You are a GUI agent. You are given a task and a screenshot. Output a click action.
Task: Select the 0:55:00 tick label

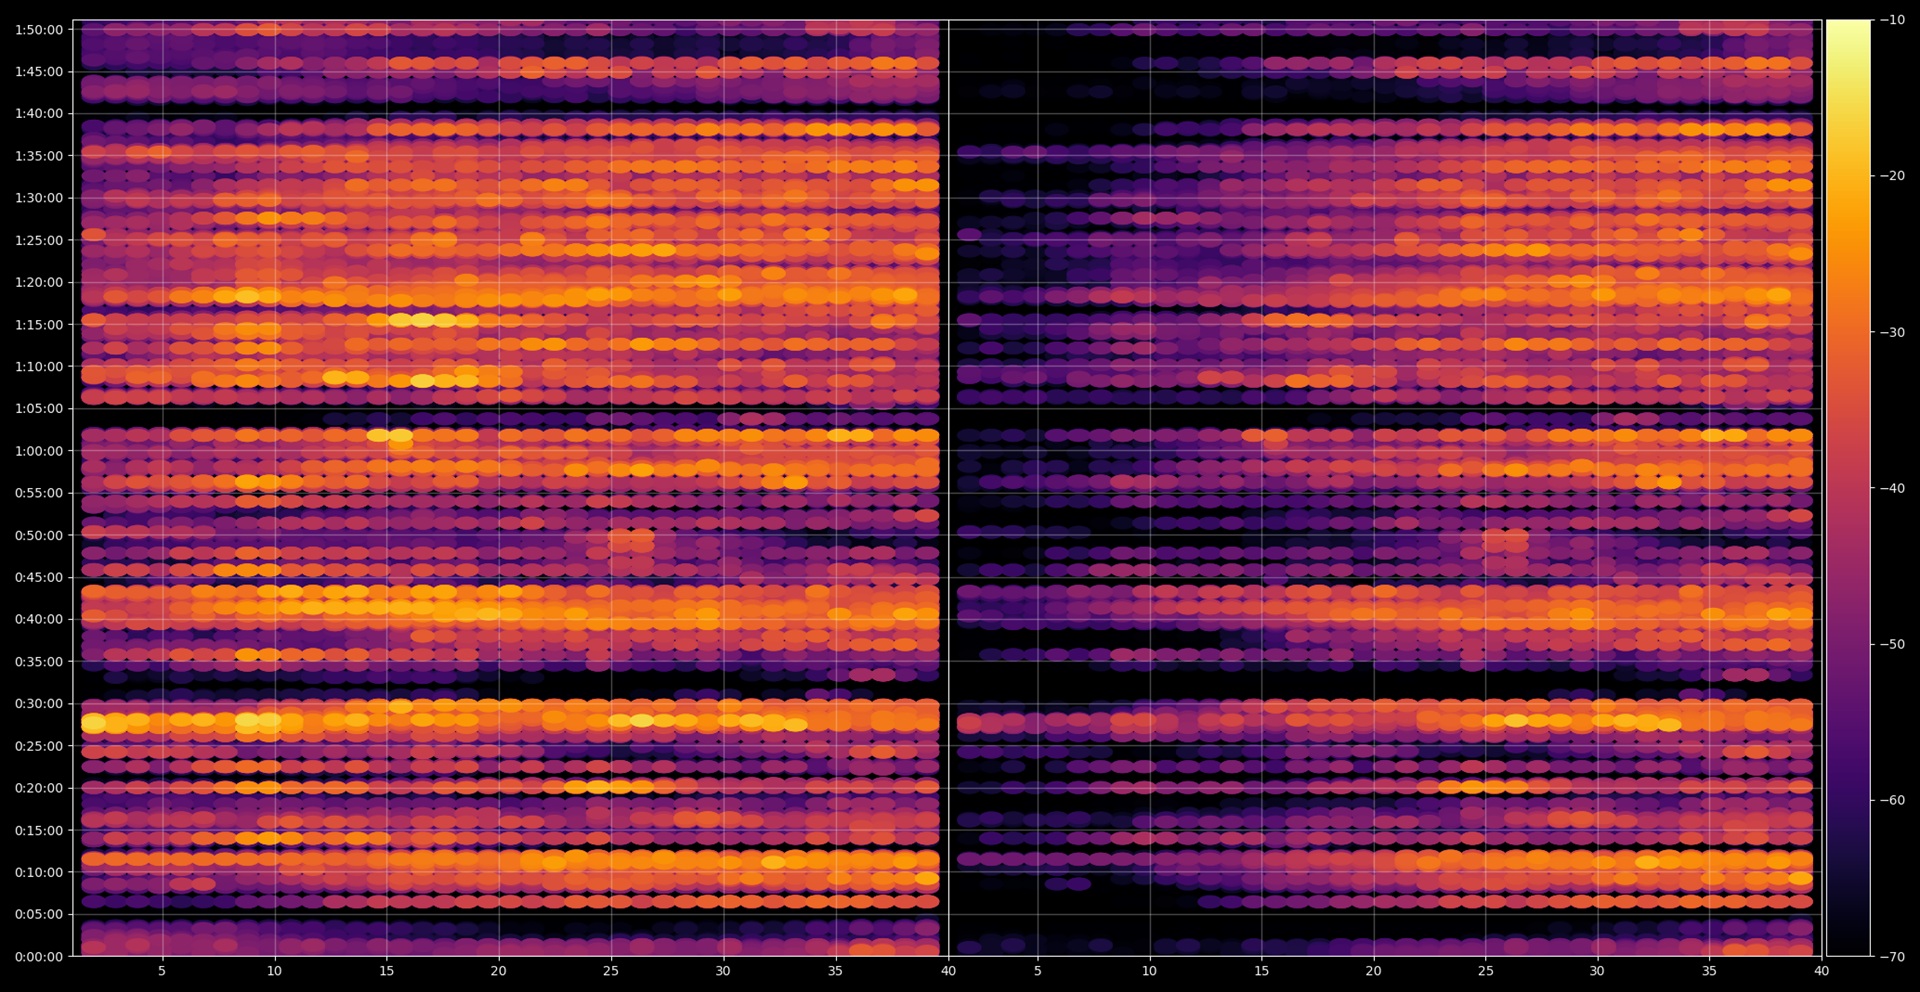click(x=39, y=493)
